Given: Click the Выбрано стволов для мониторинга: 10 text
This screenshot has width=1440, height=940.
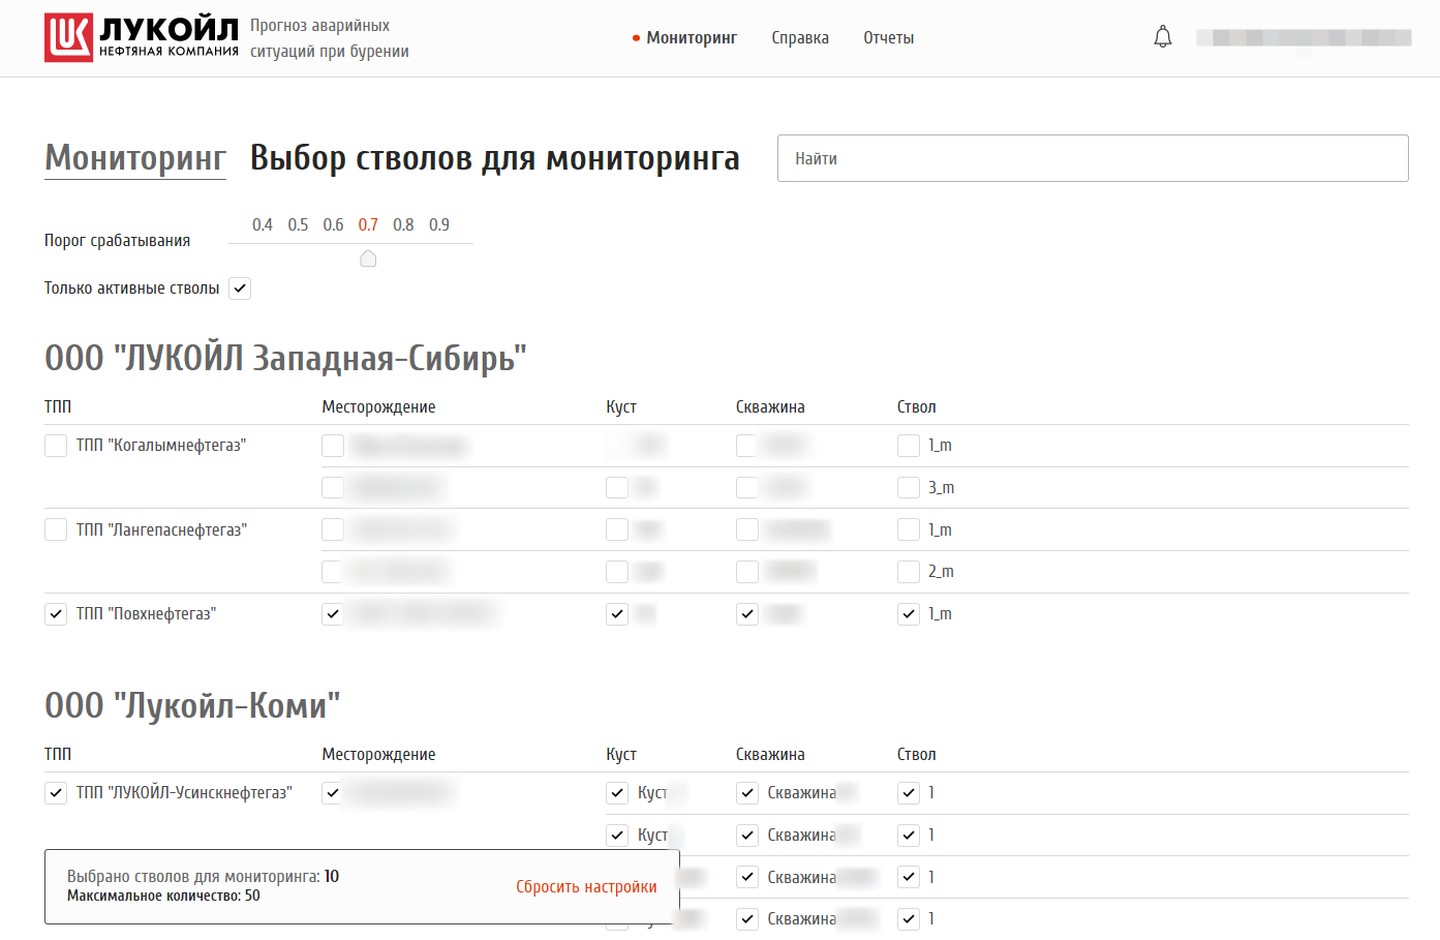Looking at the screenshot, I should [x=203, y=876].
